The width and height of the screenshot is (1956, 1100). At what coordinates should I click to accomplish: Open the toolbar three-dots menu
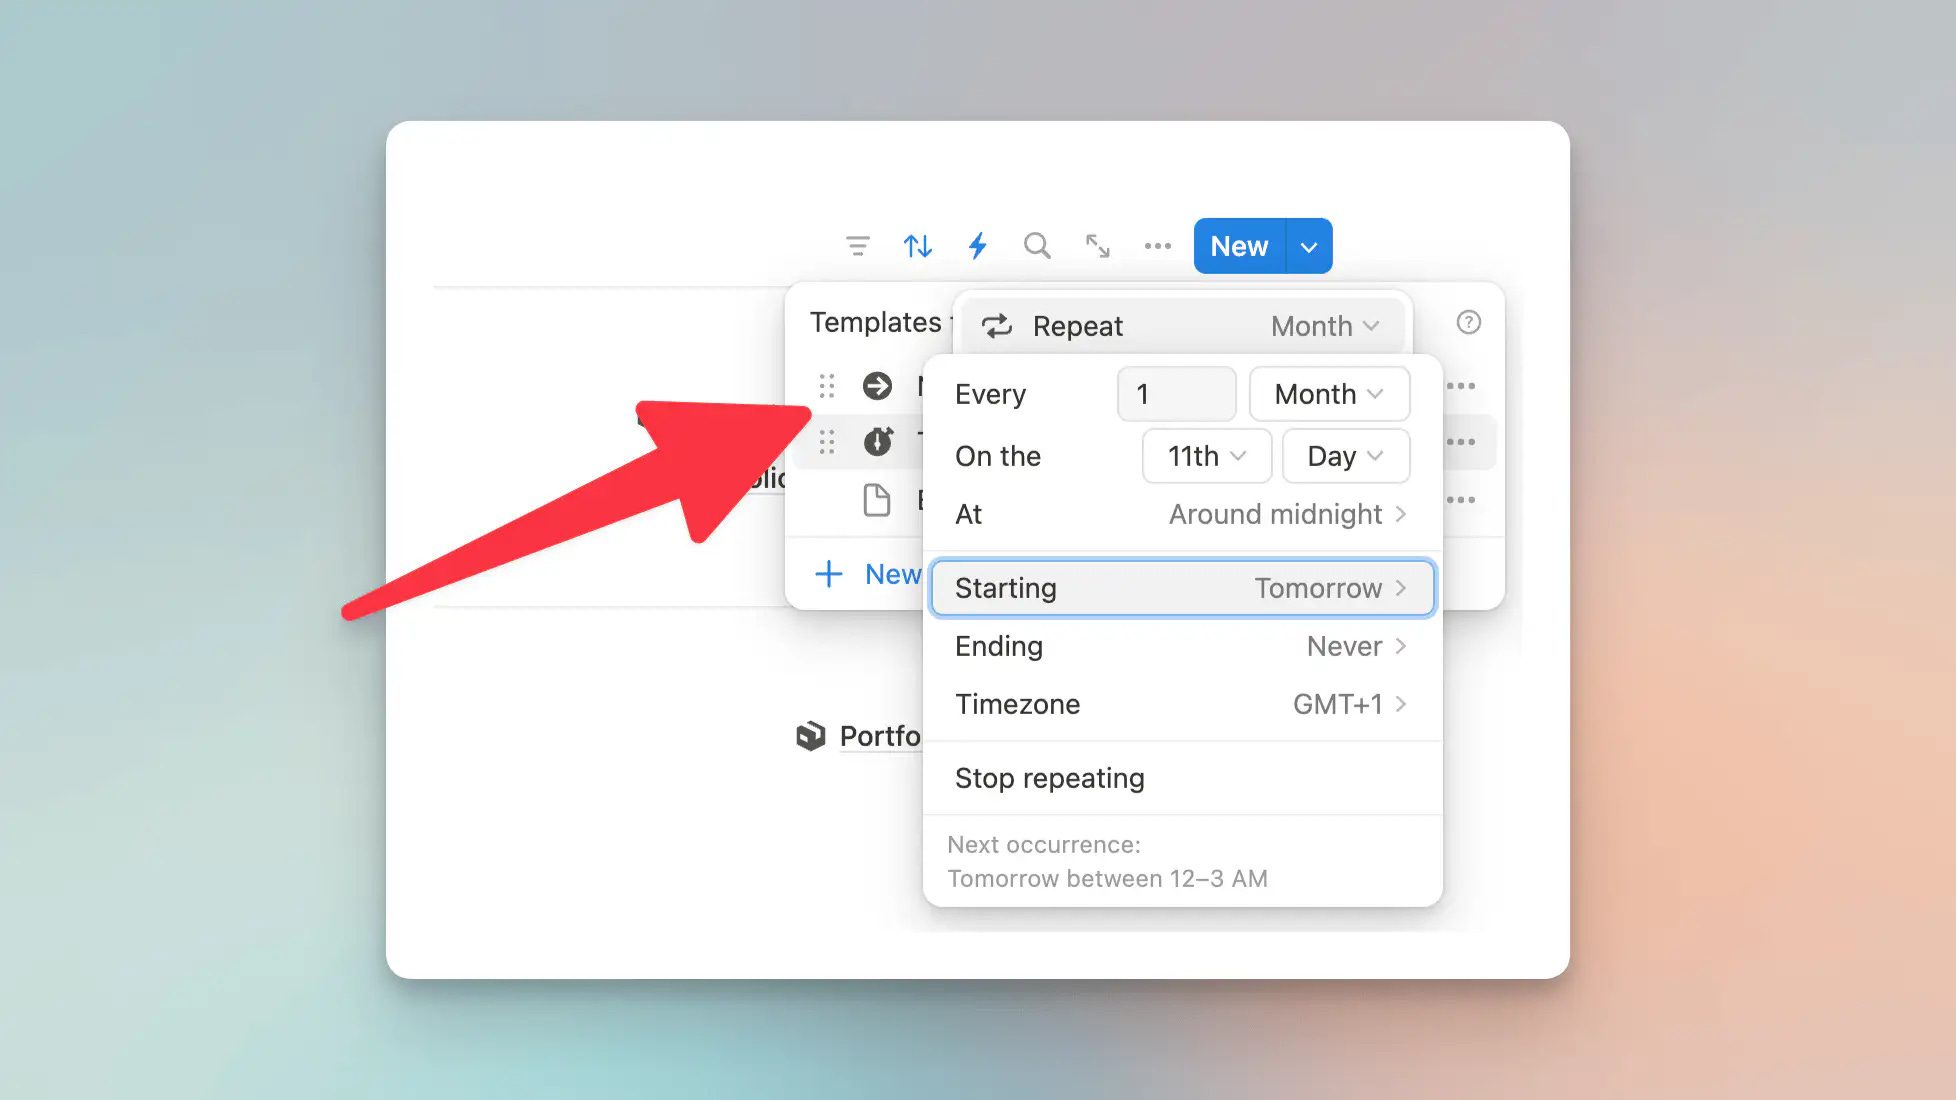point(1157,246)
